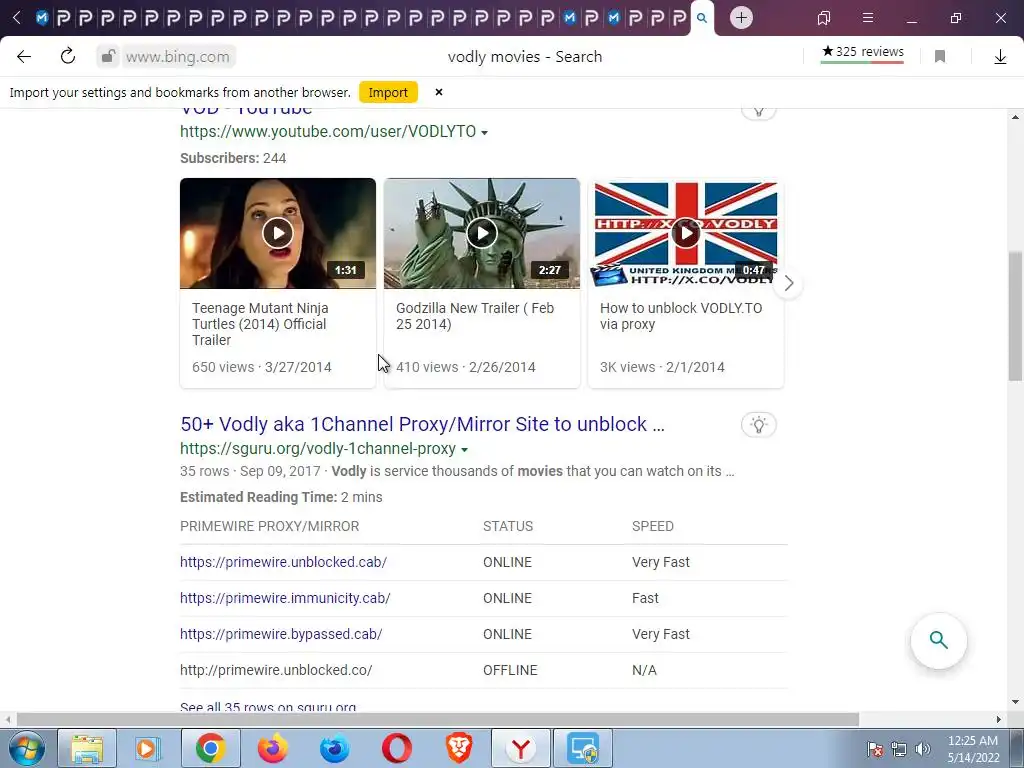Open https://primewire.bypassed.cab/ link
The image size is (1024, 768).
click(281, 634)
